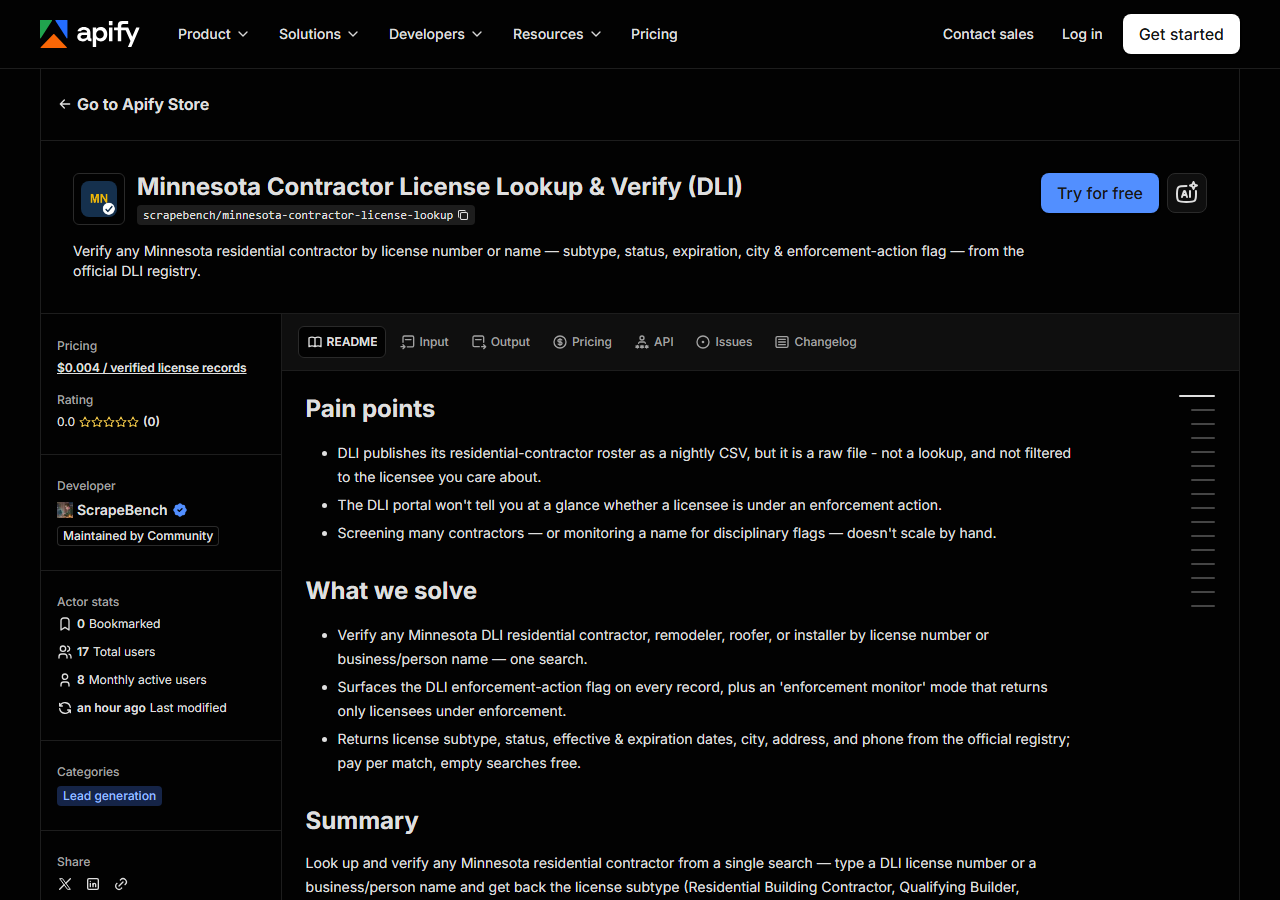Switch to the Input tab
The image size is (1280, 900).
point(425,342)
